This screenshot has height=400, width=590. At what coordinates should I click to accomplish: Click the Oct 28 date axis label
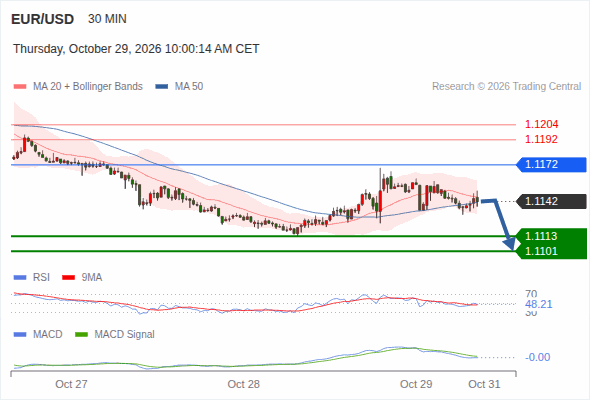(243, 384)
